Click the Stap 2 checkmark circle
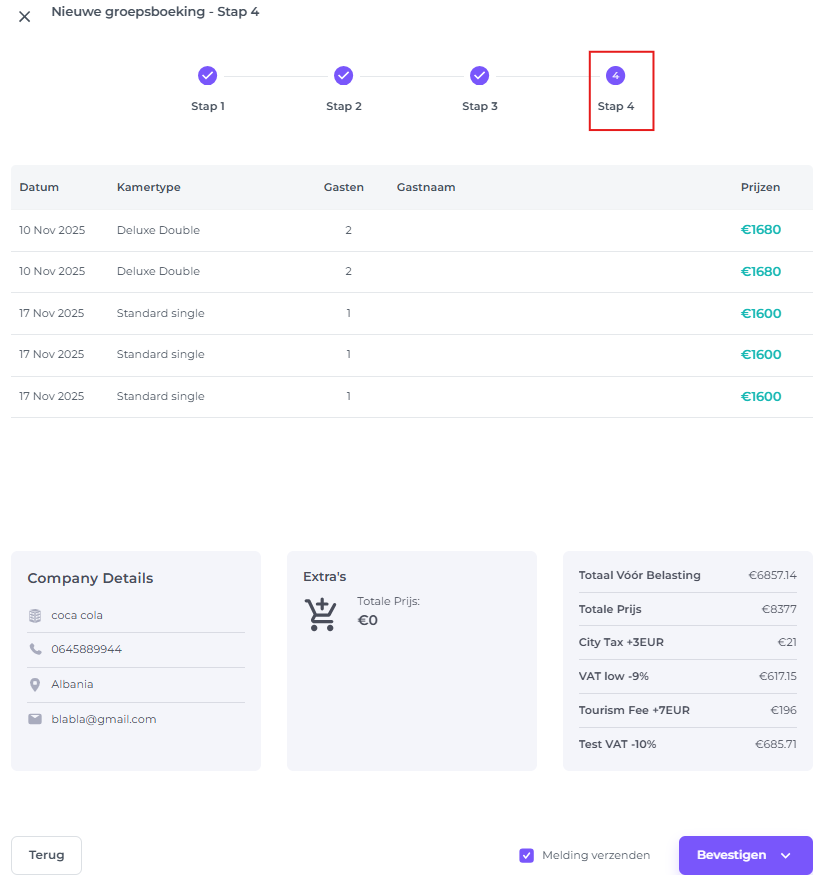This screenshot has width=816, height=881. [344, 76]
